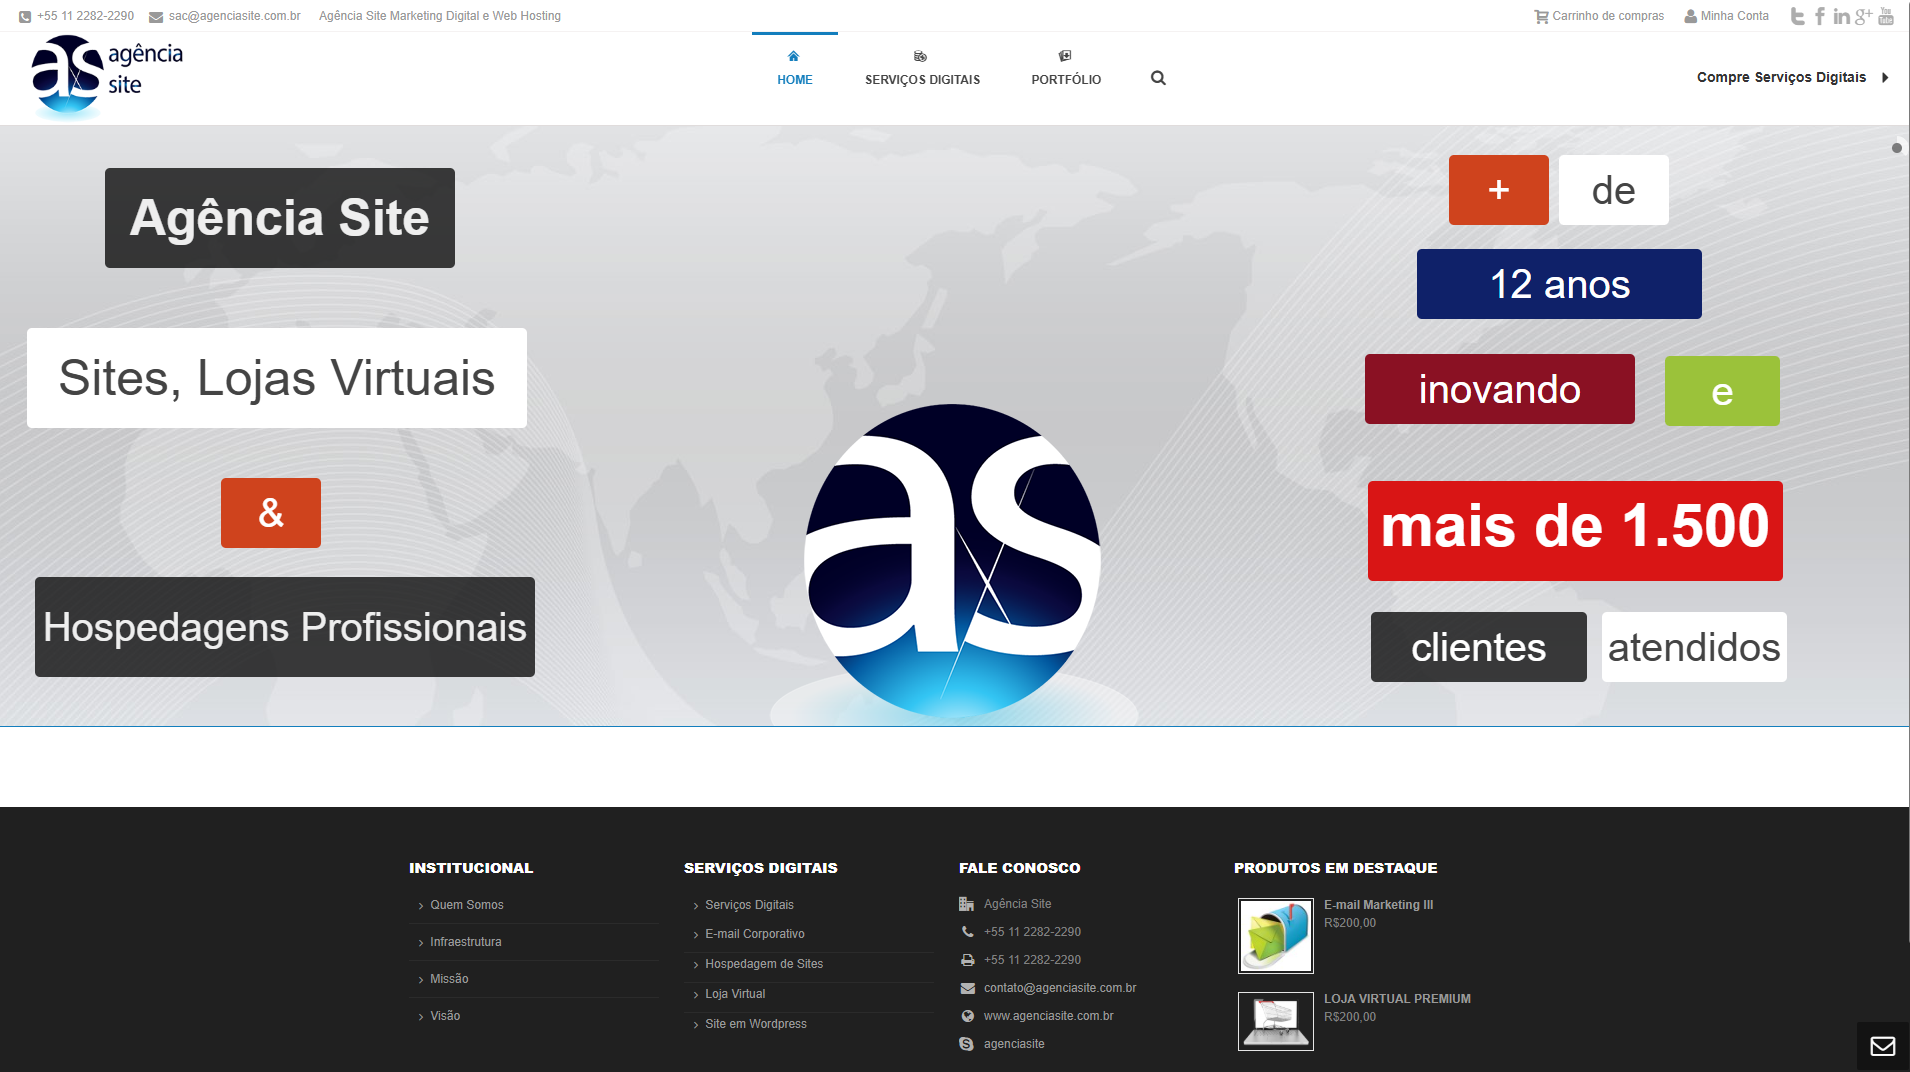Open Hospedagem de Sites footer link
This screenshot has width=1910, height=1072.
coord(764,964)
